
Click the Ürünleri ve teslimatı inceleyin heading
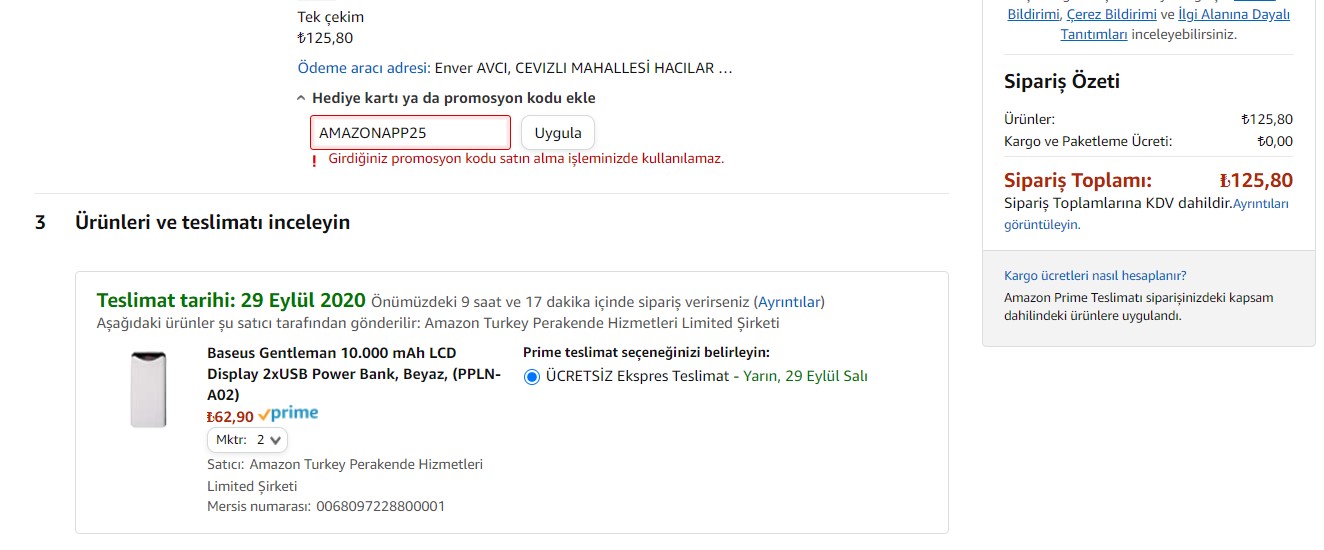(212, 222)
